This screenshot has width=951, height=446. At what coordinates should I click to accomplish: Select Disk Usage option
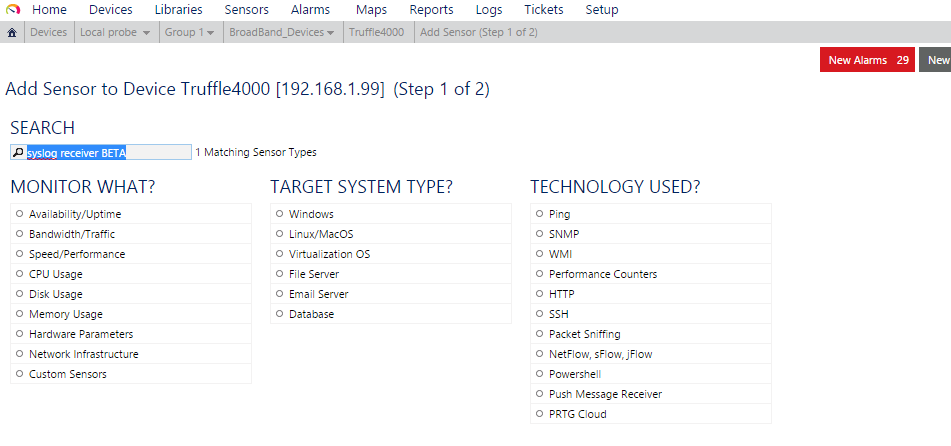point(131,294)
